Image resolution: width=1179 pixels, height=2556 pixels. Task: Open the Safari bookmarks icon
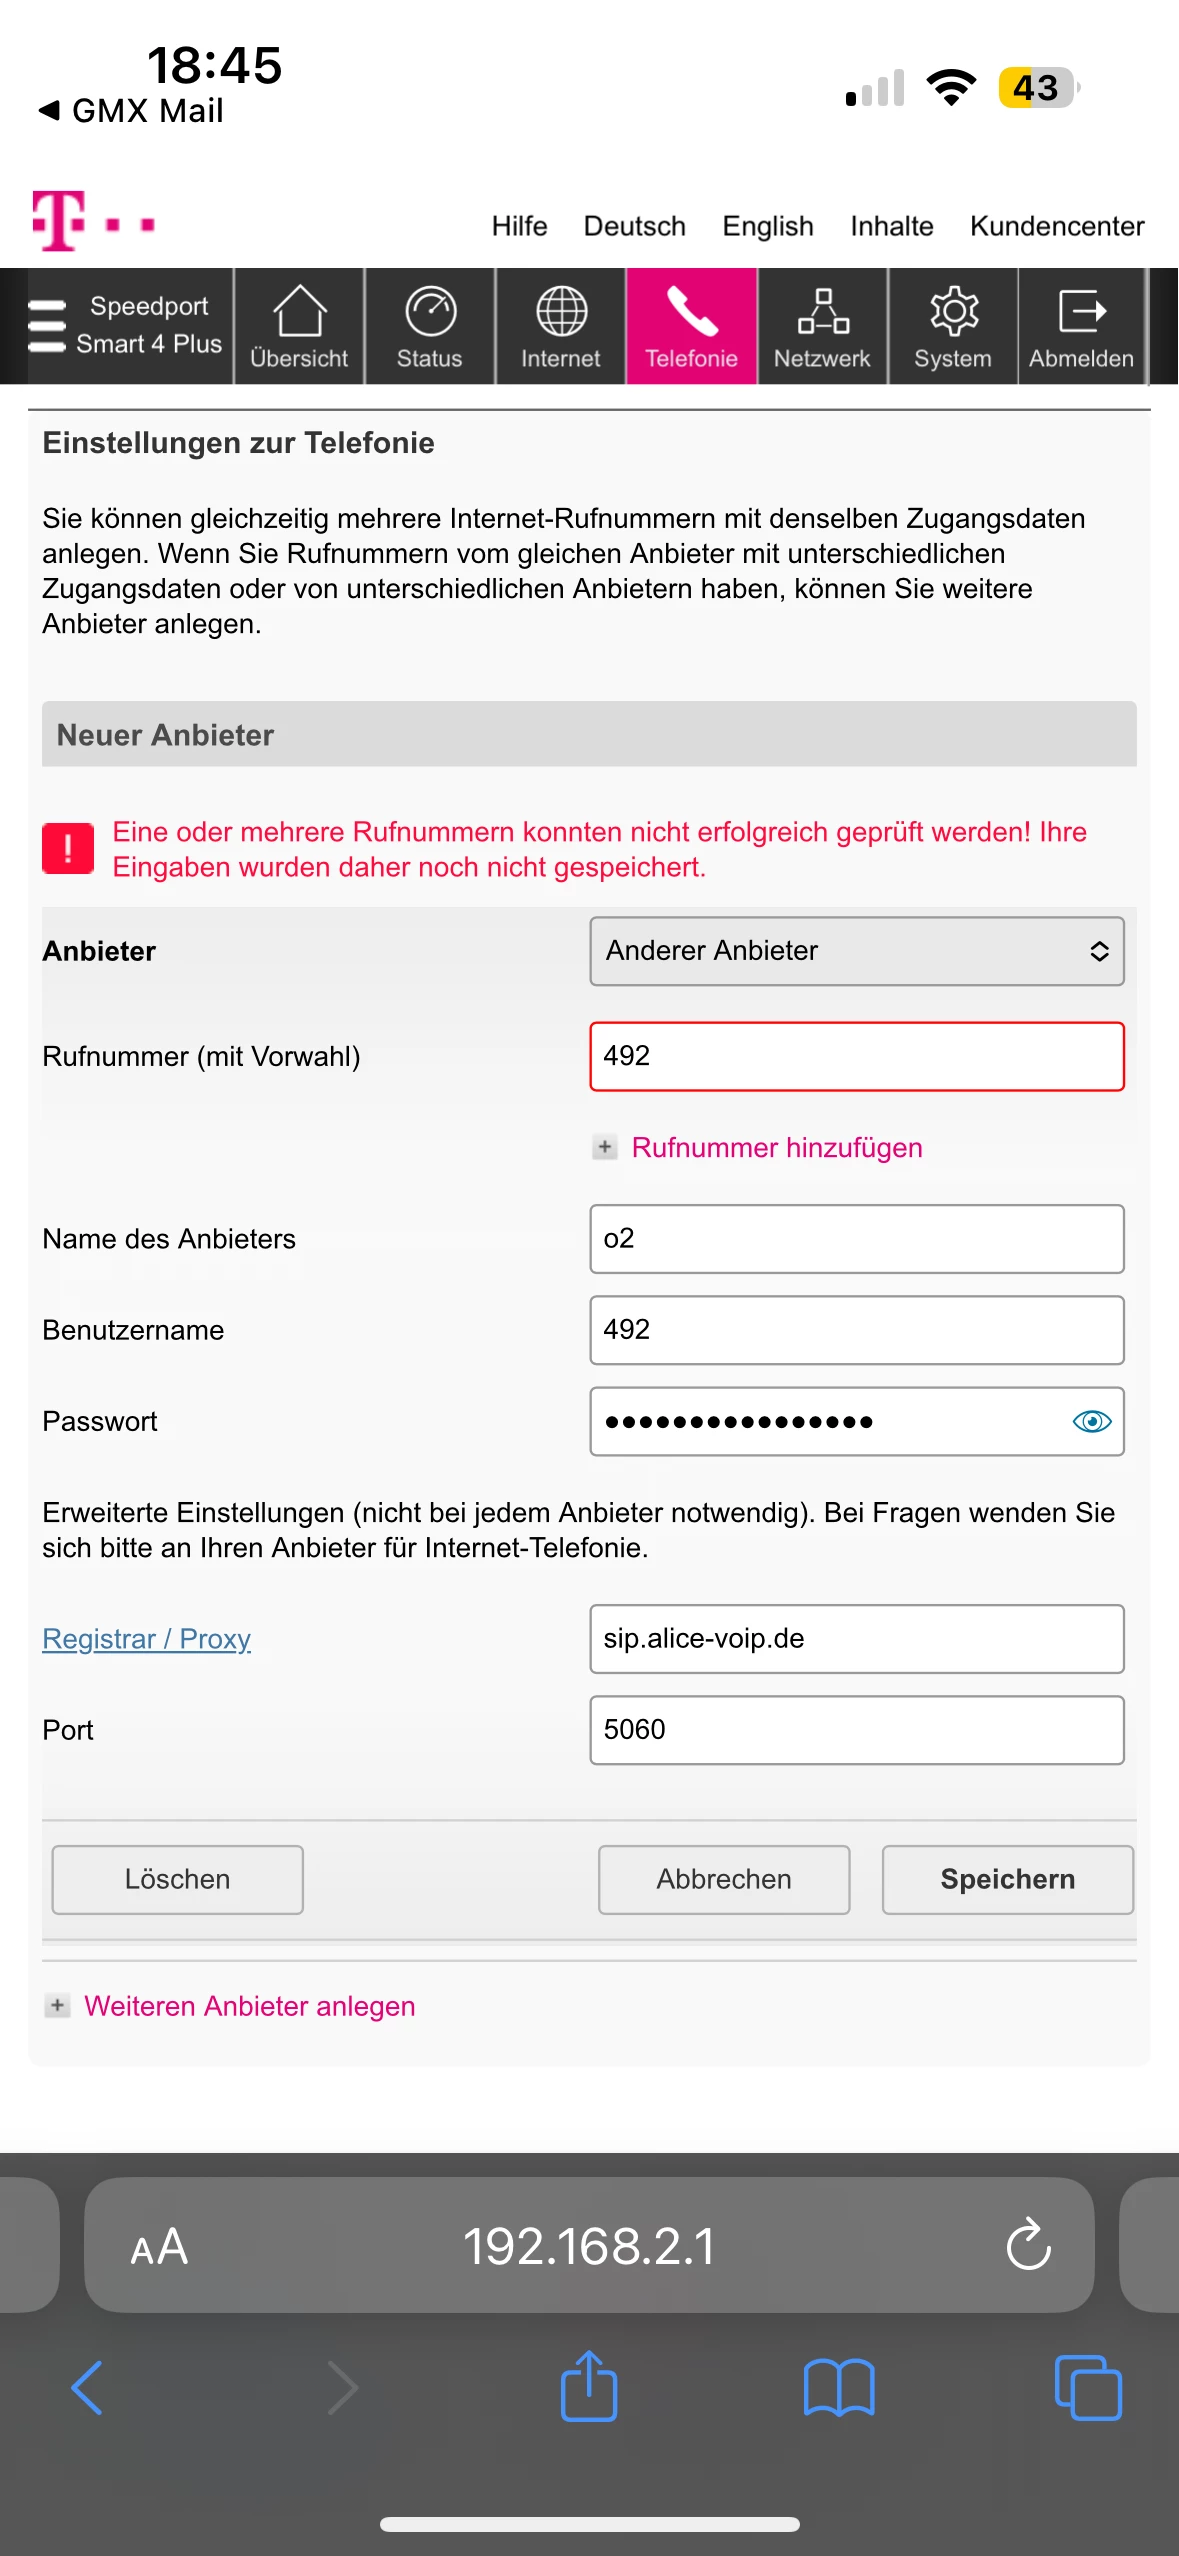tap(839, 2387)
